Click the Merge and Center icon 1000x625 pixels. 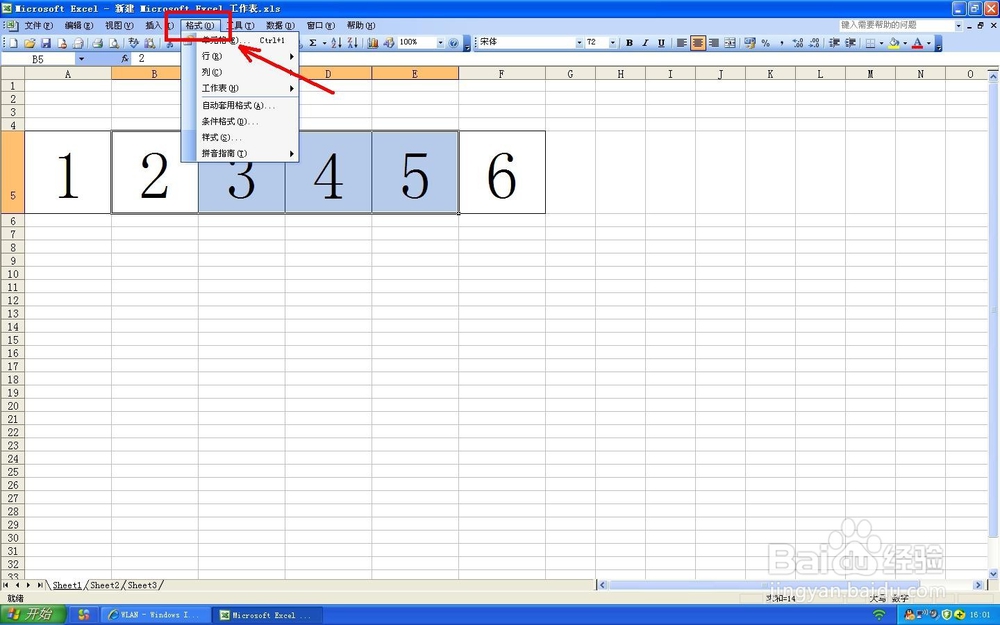[x=730, y=43]
